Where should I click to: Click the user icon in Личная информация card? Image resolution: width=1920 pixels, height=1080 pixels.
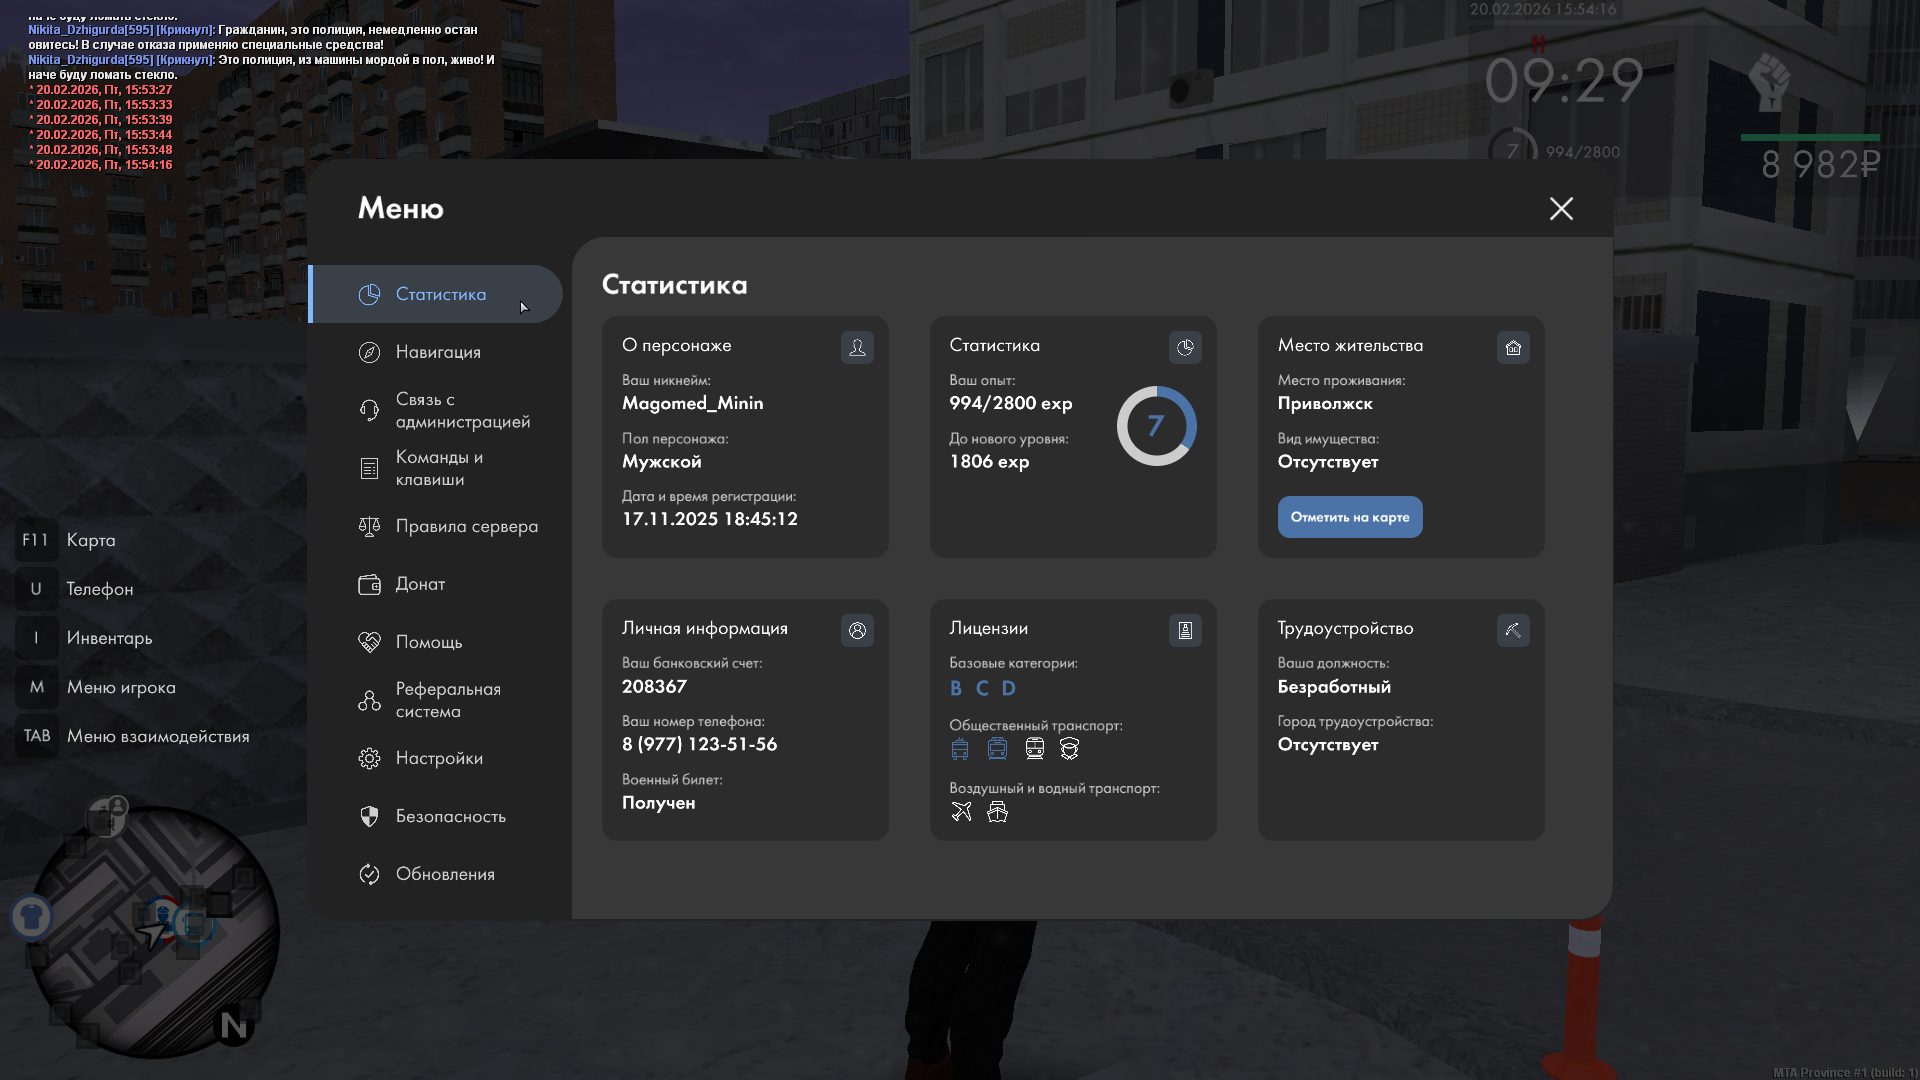point(857,630)
